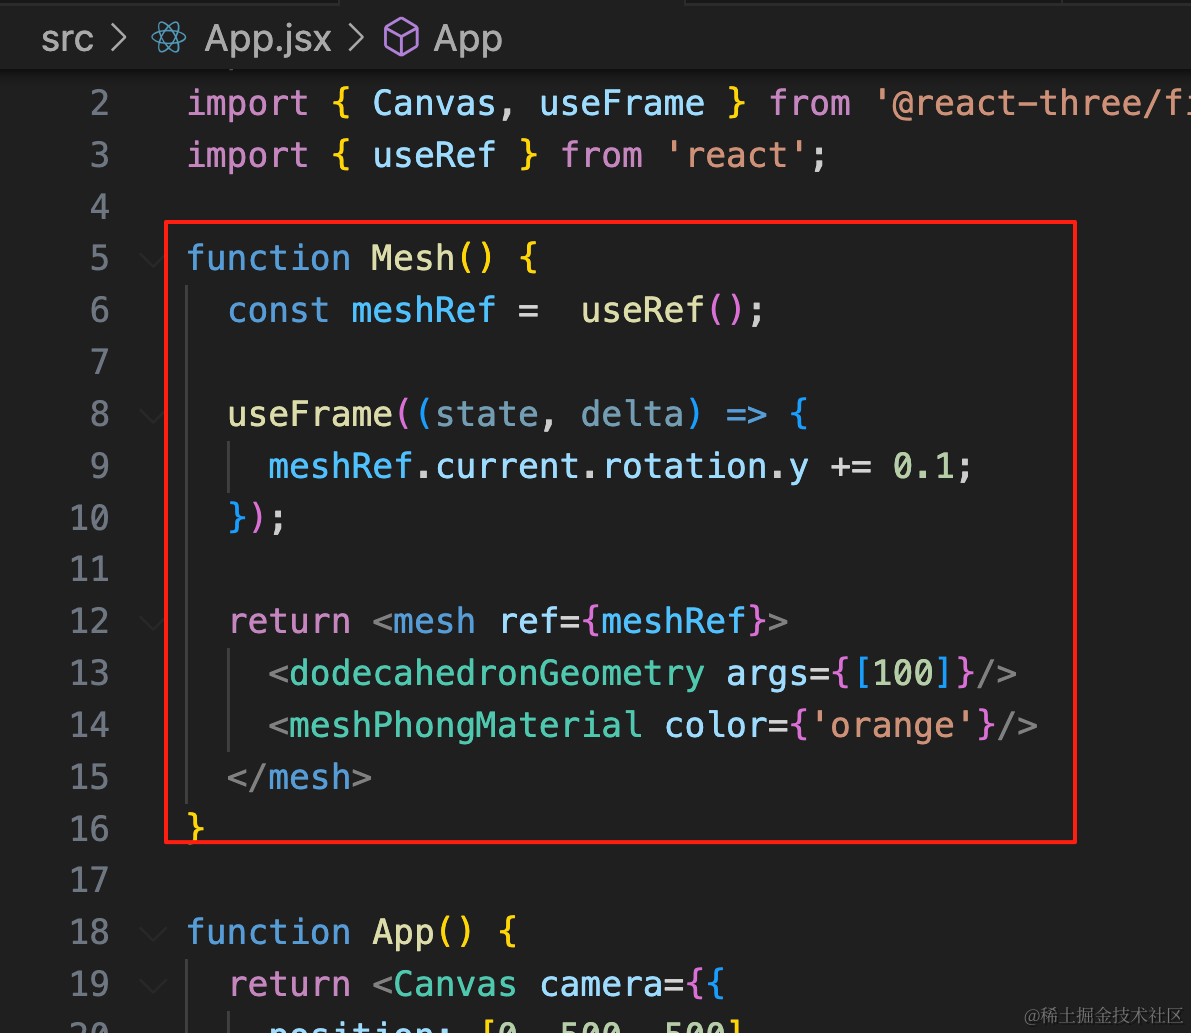
Task: Select the App symbol breadcrumb
Action: [x=468, y=38]
